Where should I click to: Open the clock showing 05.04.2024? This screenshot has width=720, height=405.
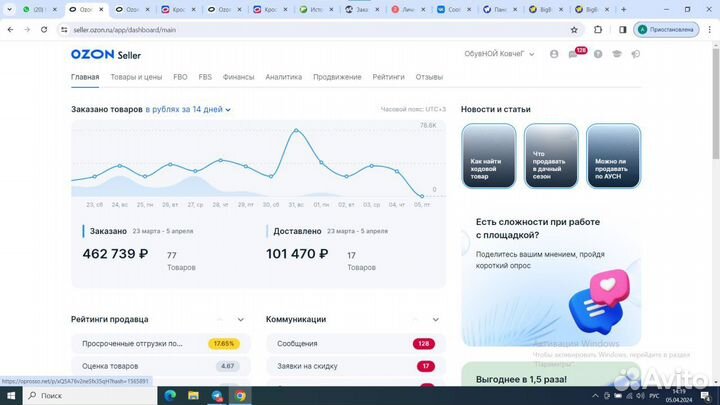pyautogui.click(x=681, y=396)
